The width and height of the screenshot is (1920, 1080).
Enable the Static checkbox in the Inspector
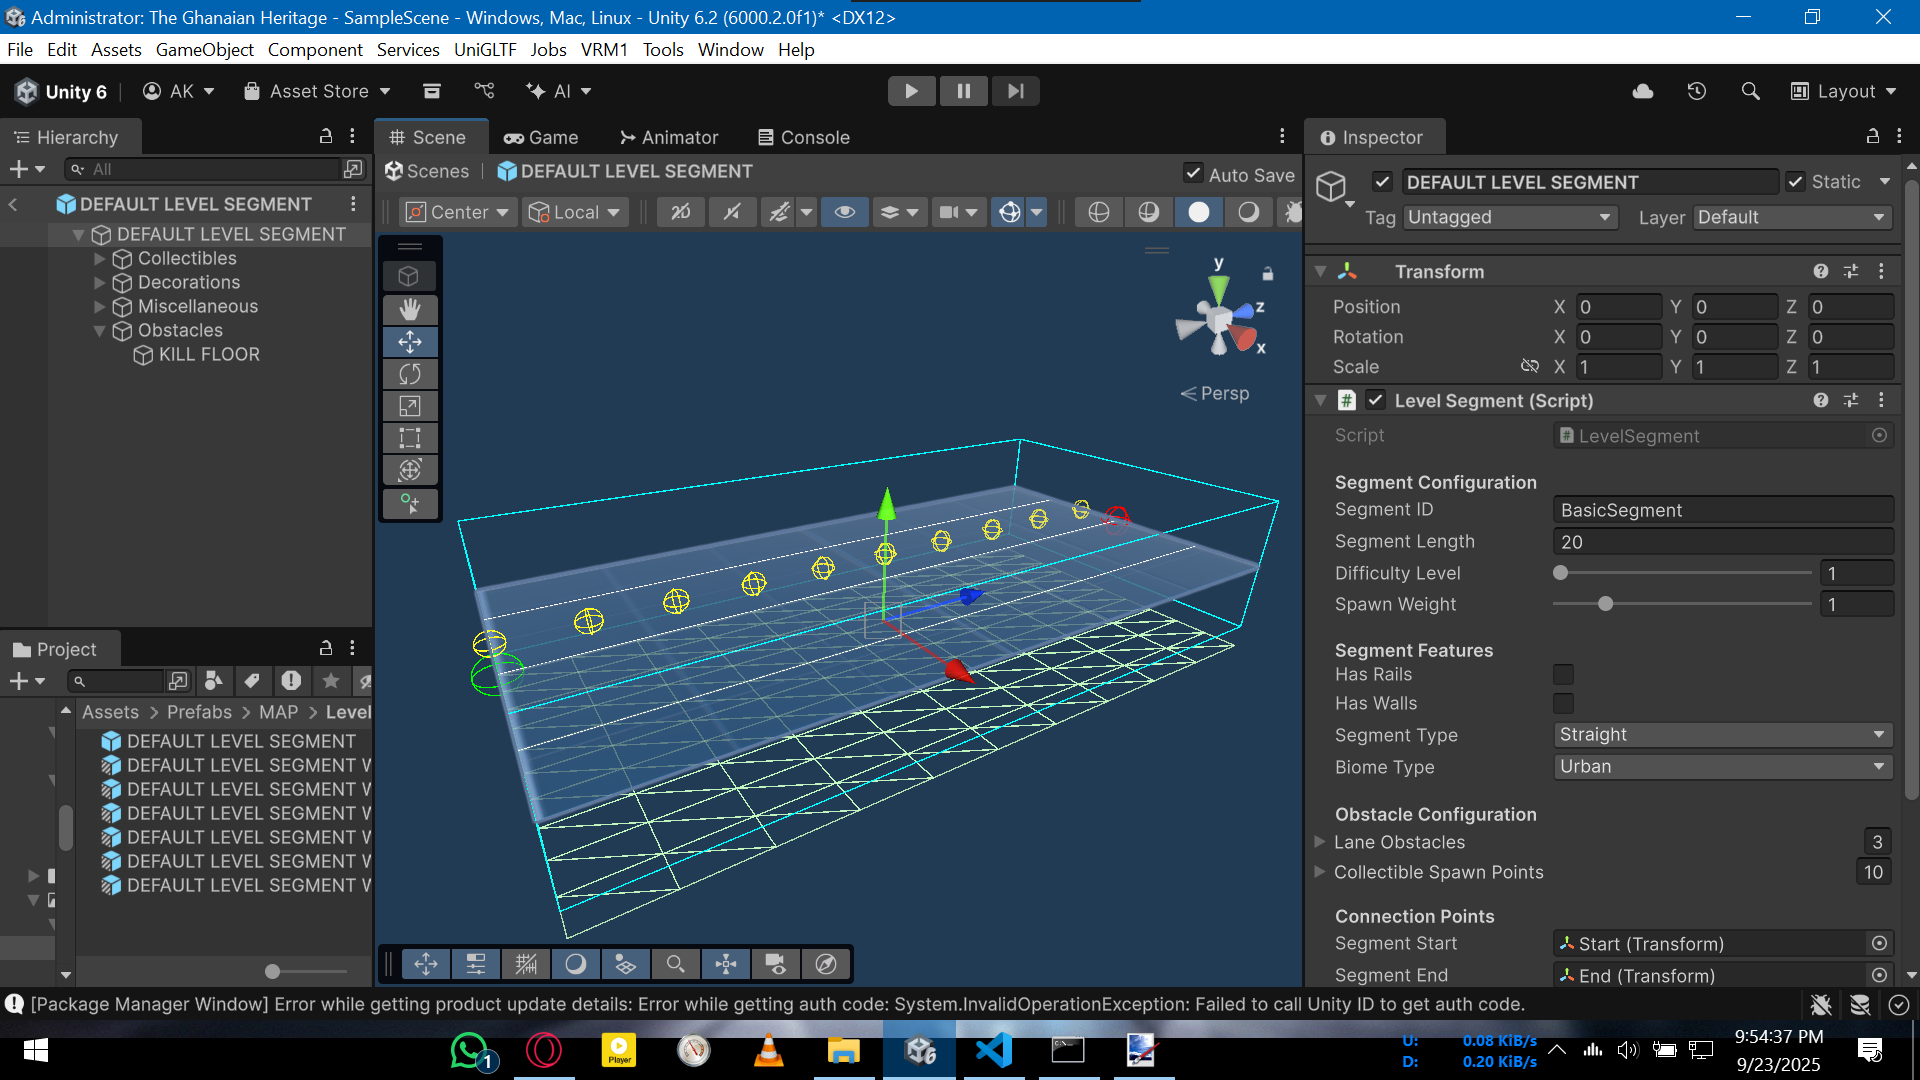(x=1796, y=181)
